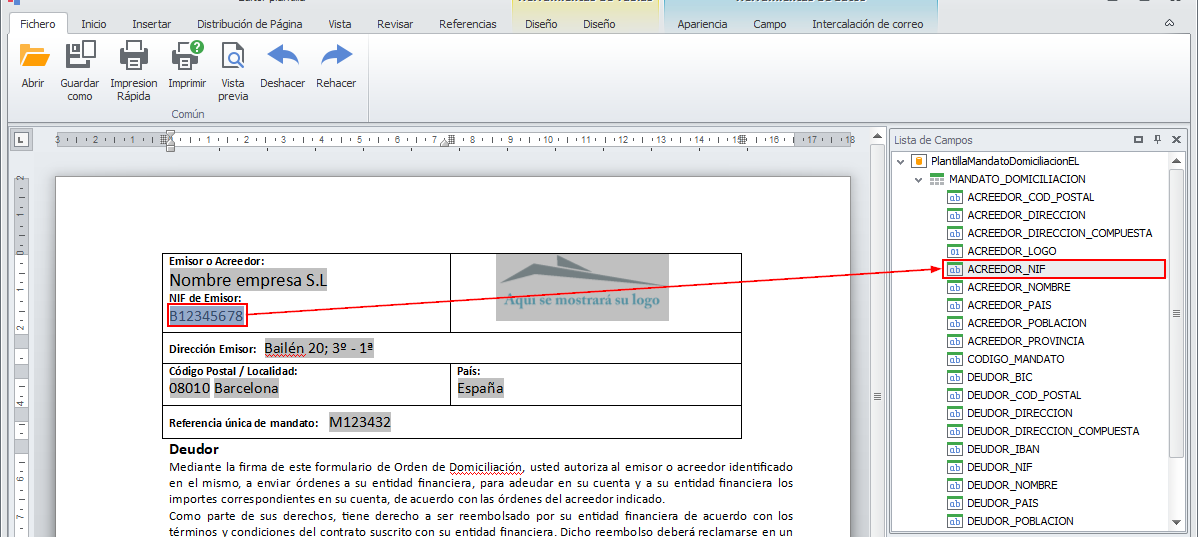Open the Apariencia ribbon tab
Viewport: 1198px width, 537px height.
[702, 24]
